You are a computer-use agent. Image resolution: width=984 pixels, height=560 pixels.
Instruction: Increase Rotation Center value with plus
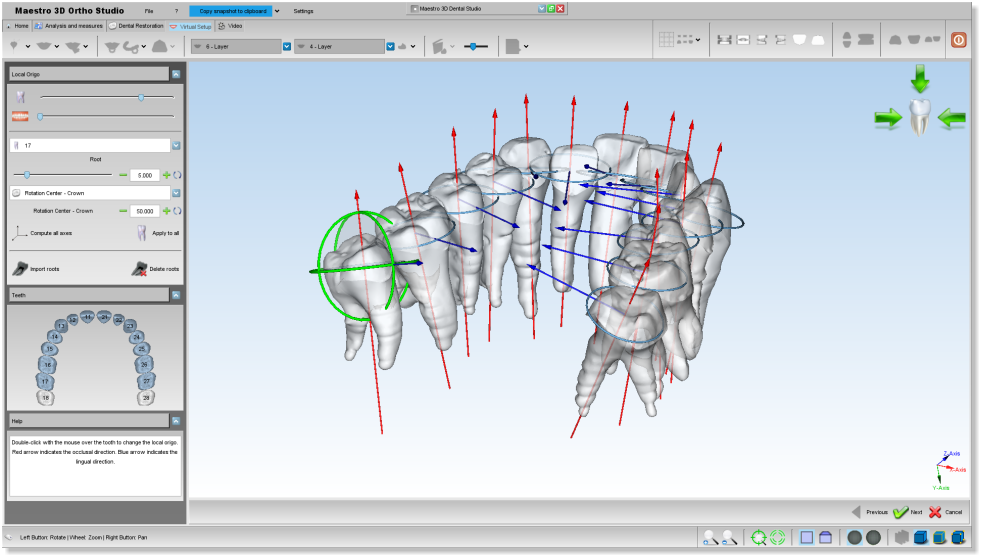click(x=166, y=211)
